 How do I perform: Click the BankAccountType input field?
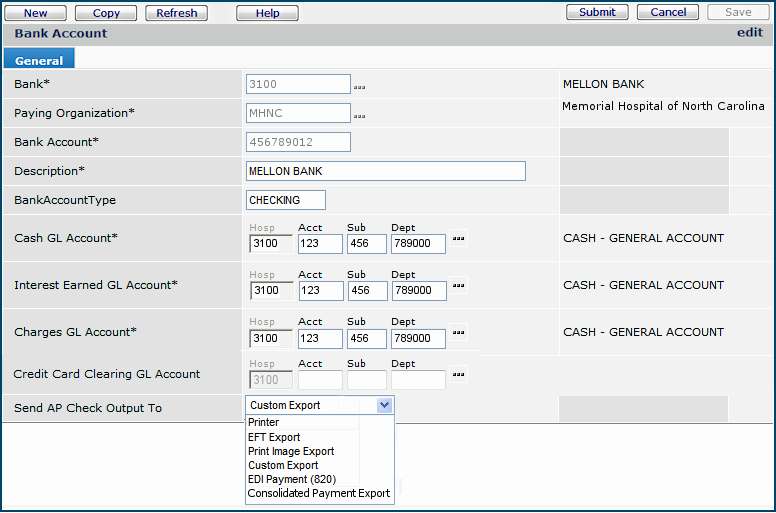(285, 200)
